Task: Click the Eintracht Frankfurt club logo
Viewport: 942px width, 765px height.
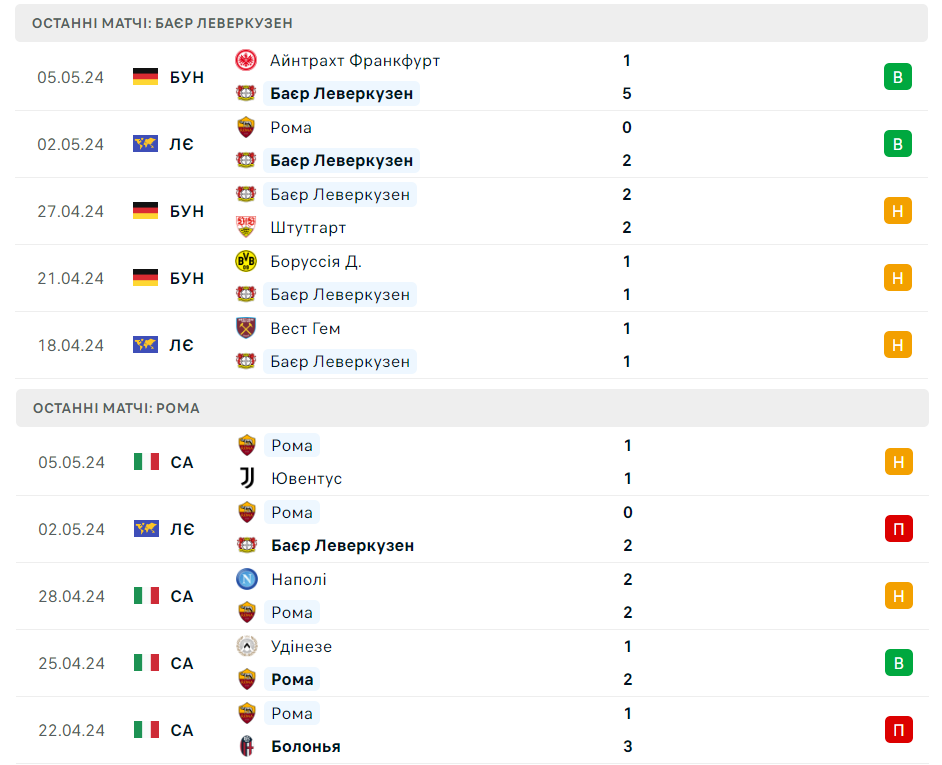Action: coord(246,60)
